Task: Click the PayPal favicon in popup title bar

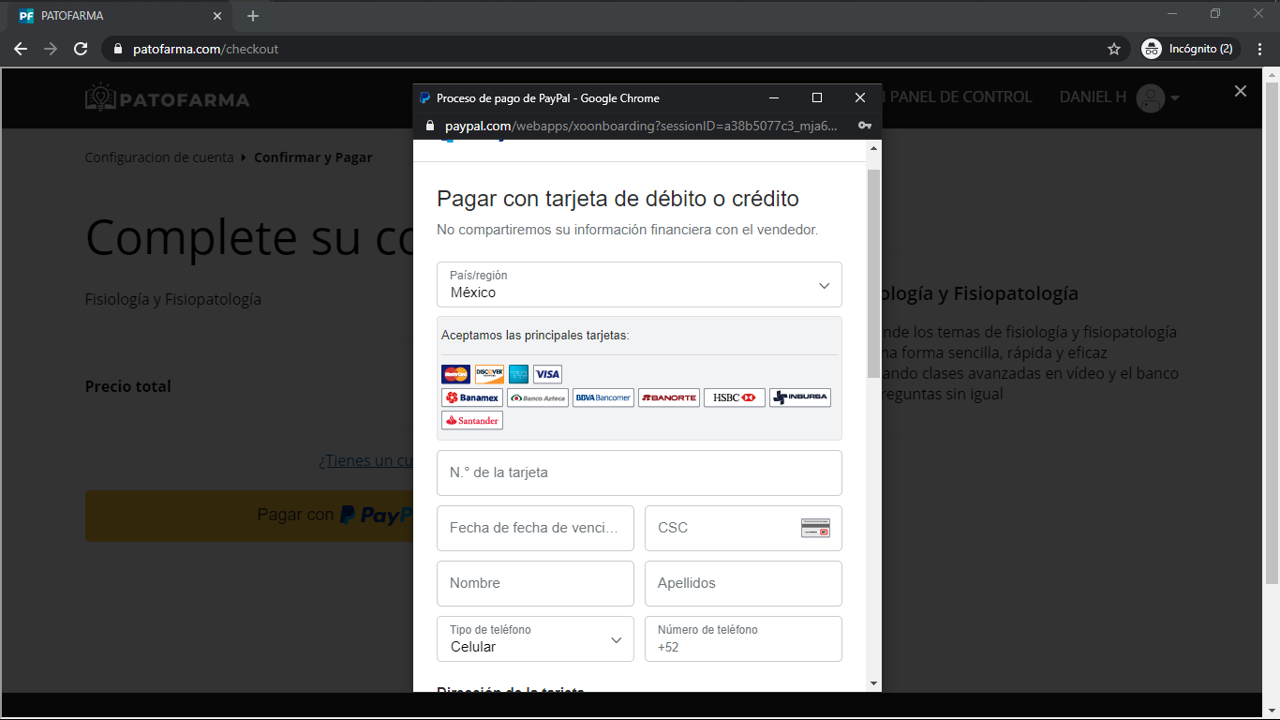Action: click(425, 98)
